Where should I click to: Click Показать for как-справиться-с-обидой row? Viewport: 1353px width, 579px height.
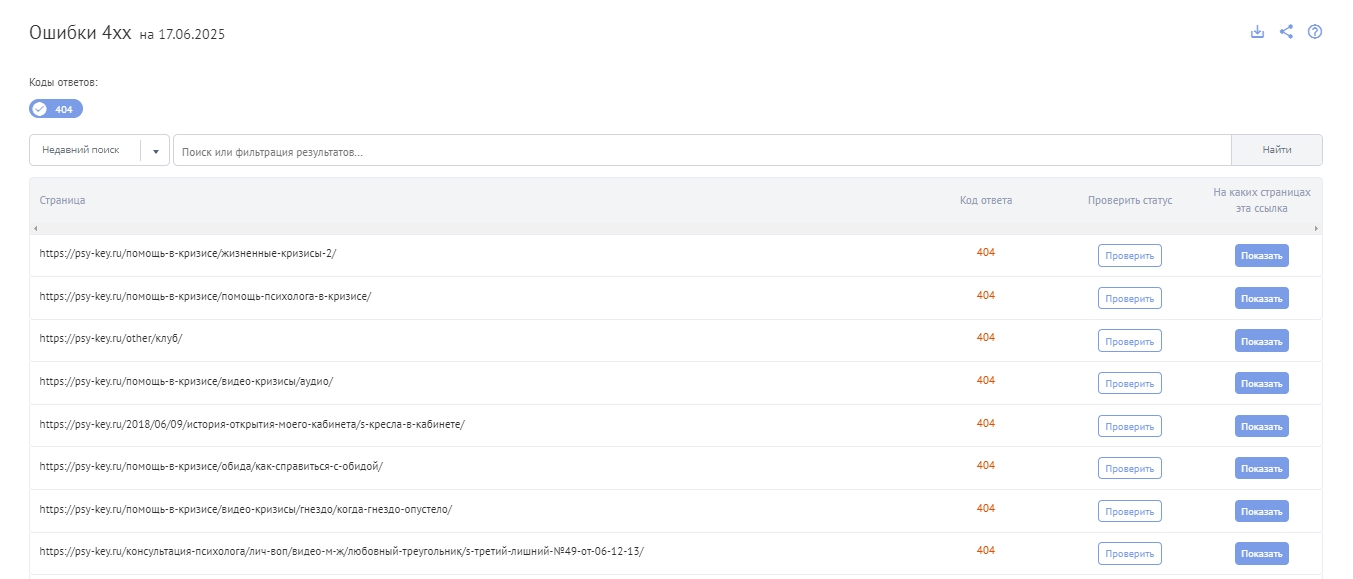1262,468
